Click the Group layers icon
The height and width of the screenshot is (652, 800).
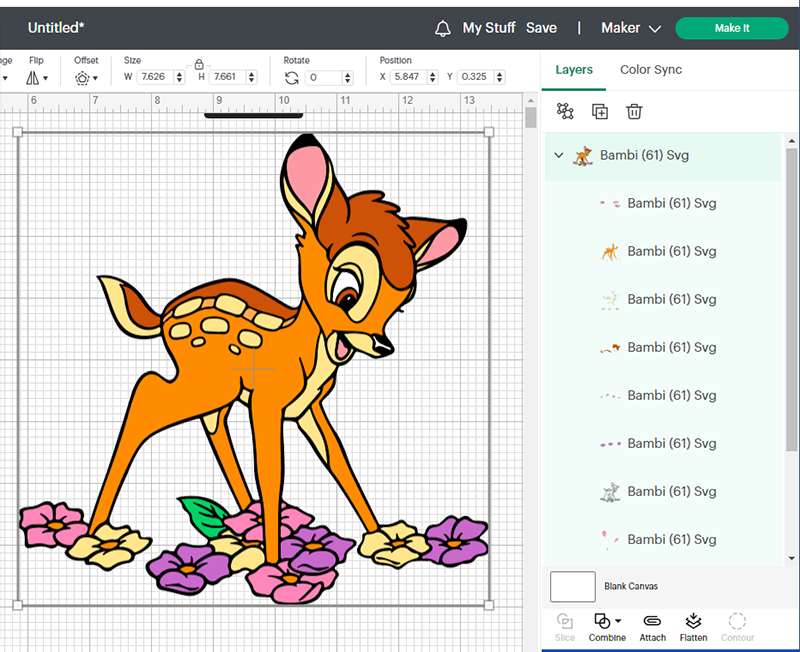[x=565, y=111]
